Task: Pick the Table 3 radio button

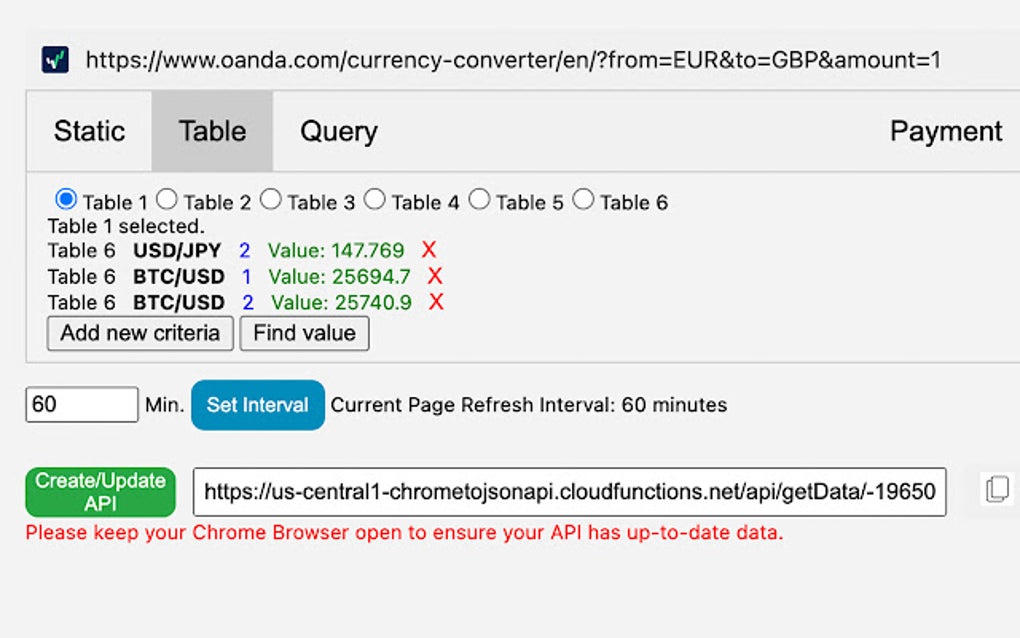Action: pyautogui.click(x=271, y=200)
